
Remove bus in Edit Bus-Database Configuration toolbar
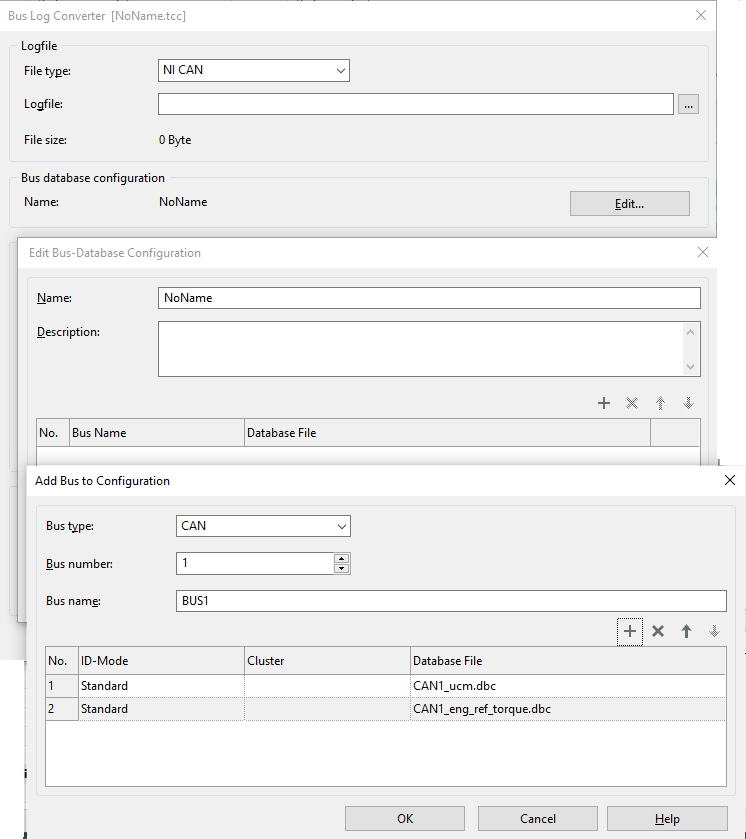click(632, 403)
